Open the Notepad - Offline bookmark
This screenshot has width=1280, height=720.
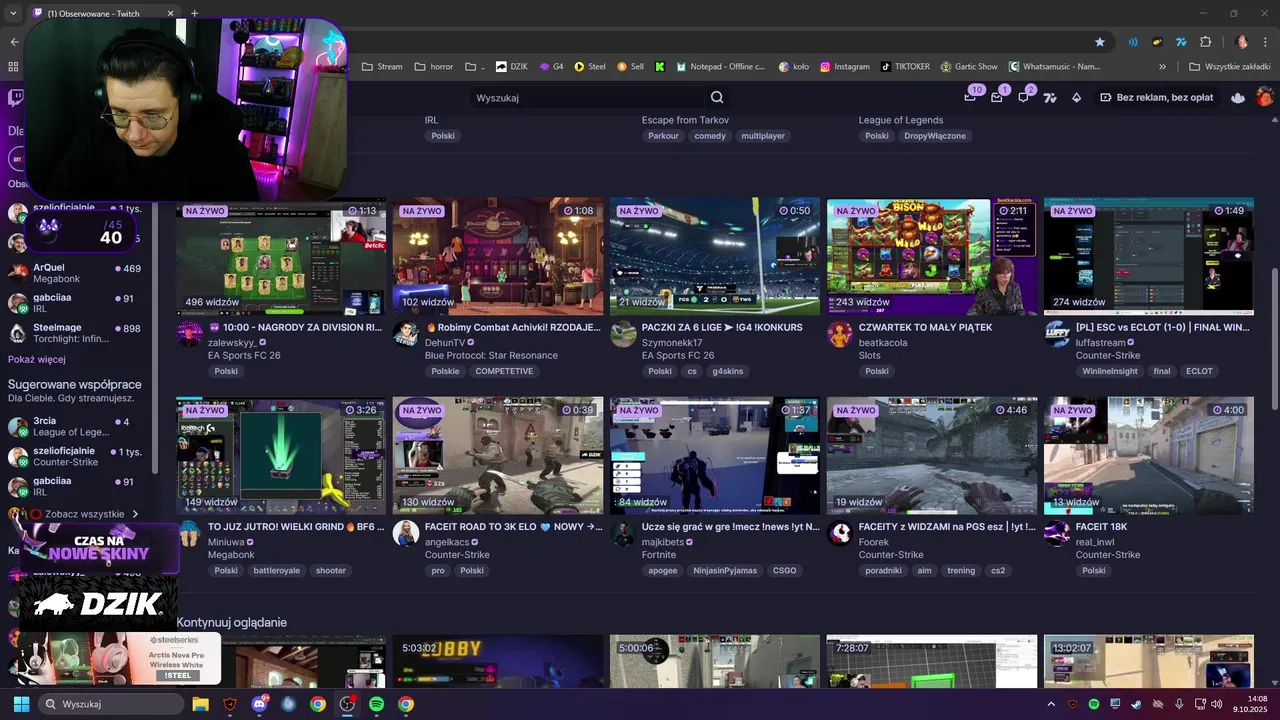click(x=720, y=67)
